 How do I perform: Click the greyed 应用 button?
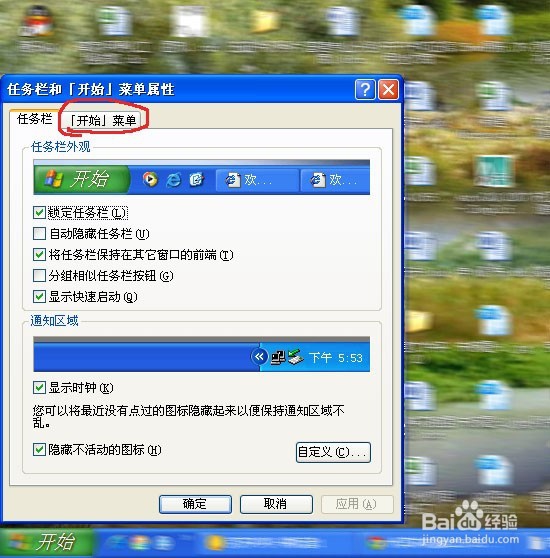[357, 504]
